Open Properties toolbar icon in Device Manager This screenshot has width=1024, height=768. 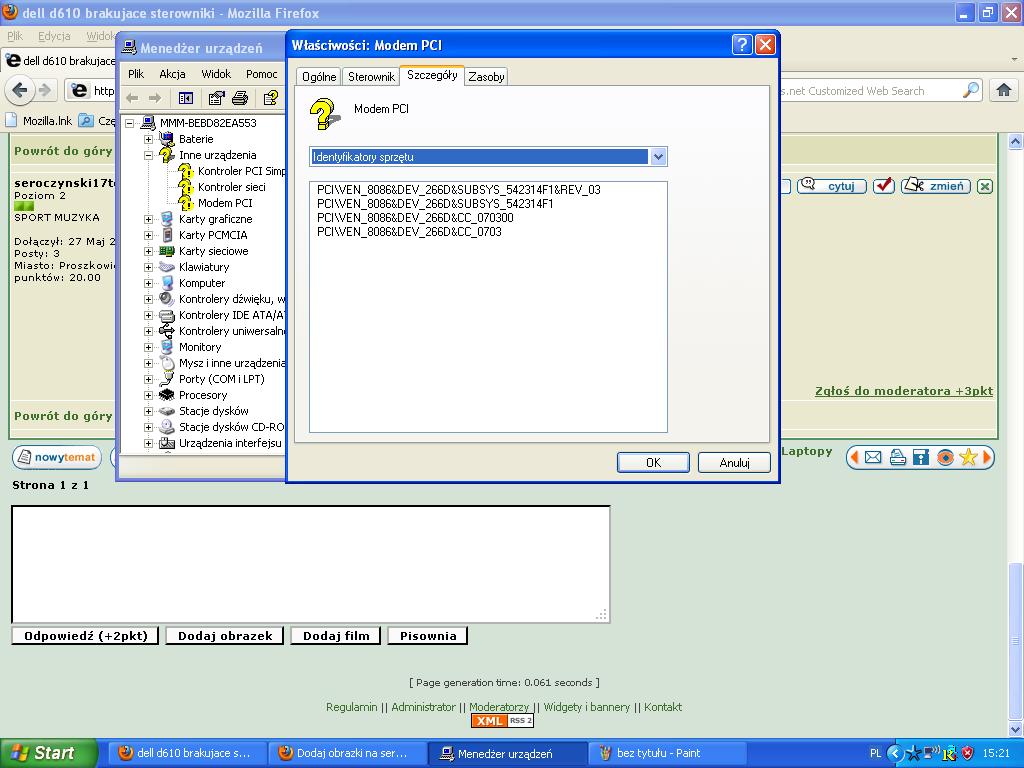216,98
